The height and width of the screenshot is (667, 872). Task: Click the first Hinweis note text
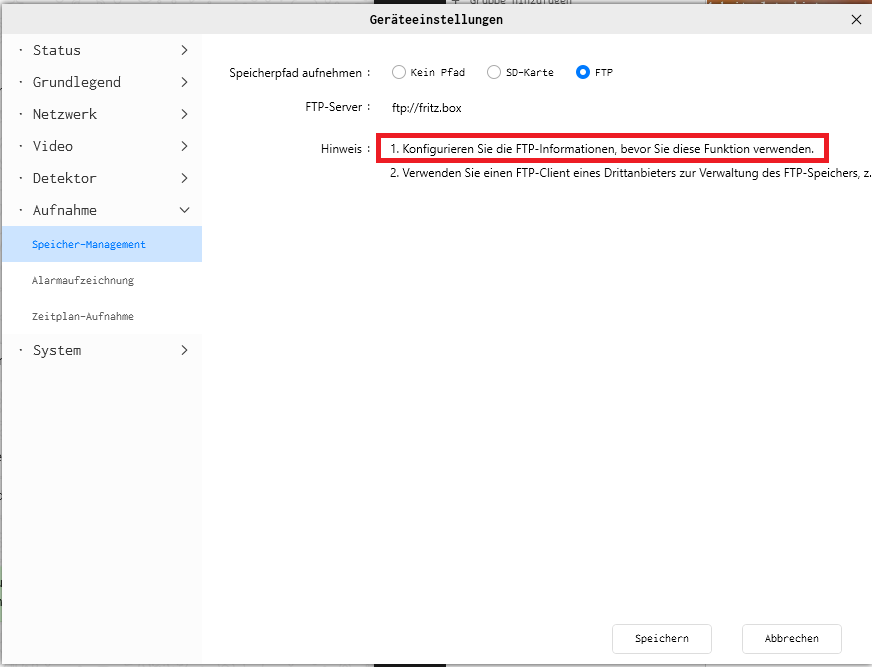(602, 148)
